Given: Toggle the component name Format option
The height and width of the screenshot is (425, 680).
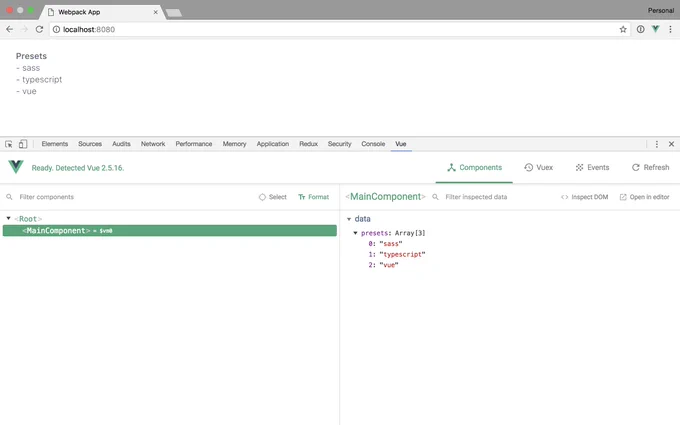Looking at the screenshot, I should pyautogui.click(x=314, y=197).
